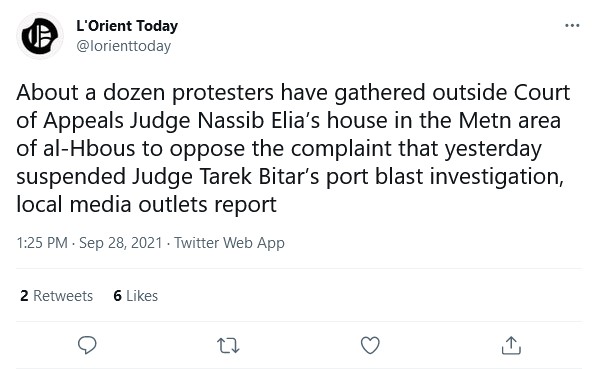Screen dimensions: 598x369
Task: Open the L'Orient Today profile avatar
Action: [x=40, y=36]
